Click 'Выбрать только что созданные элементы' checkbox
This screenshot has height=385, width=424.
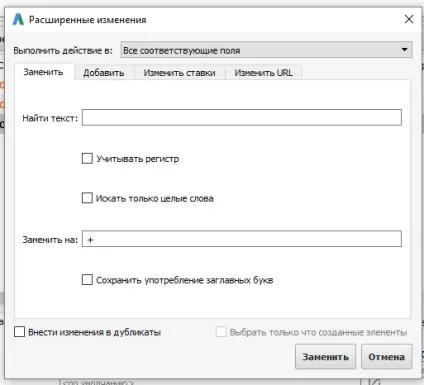(x=221, y=332)
